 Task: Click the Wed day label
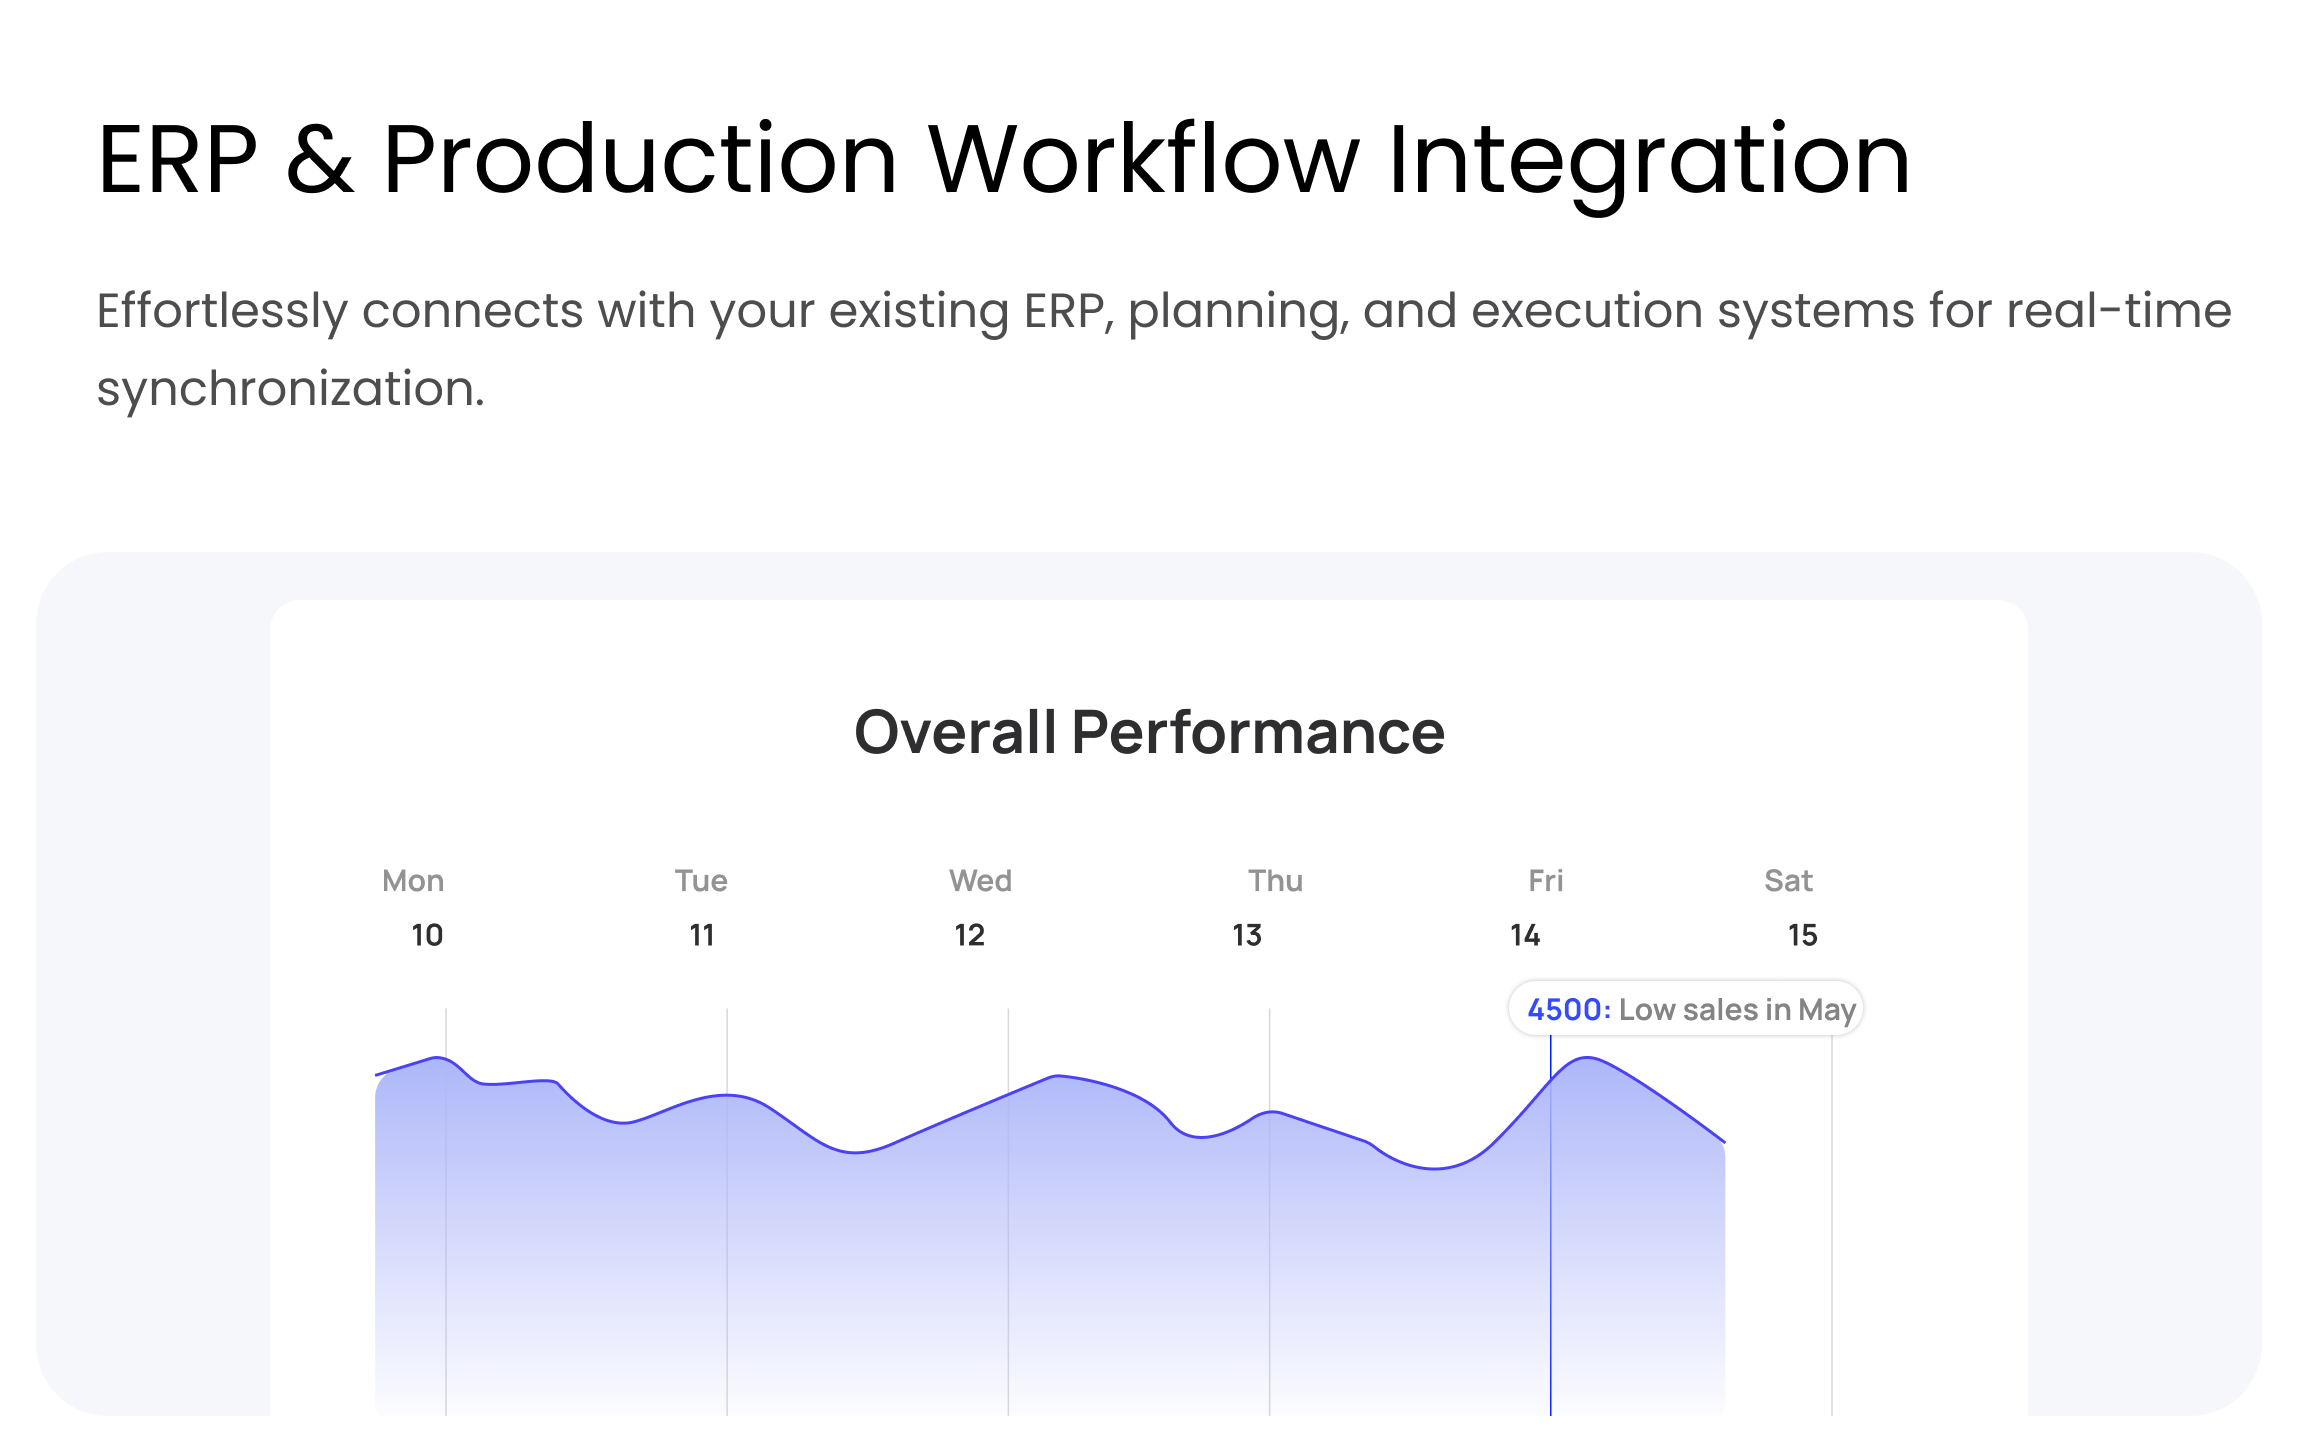[x=980, y=881]
